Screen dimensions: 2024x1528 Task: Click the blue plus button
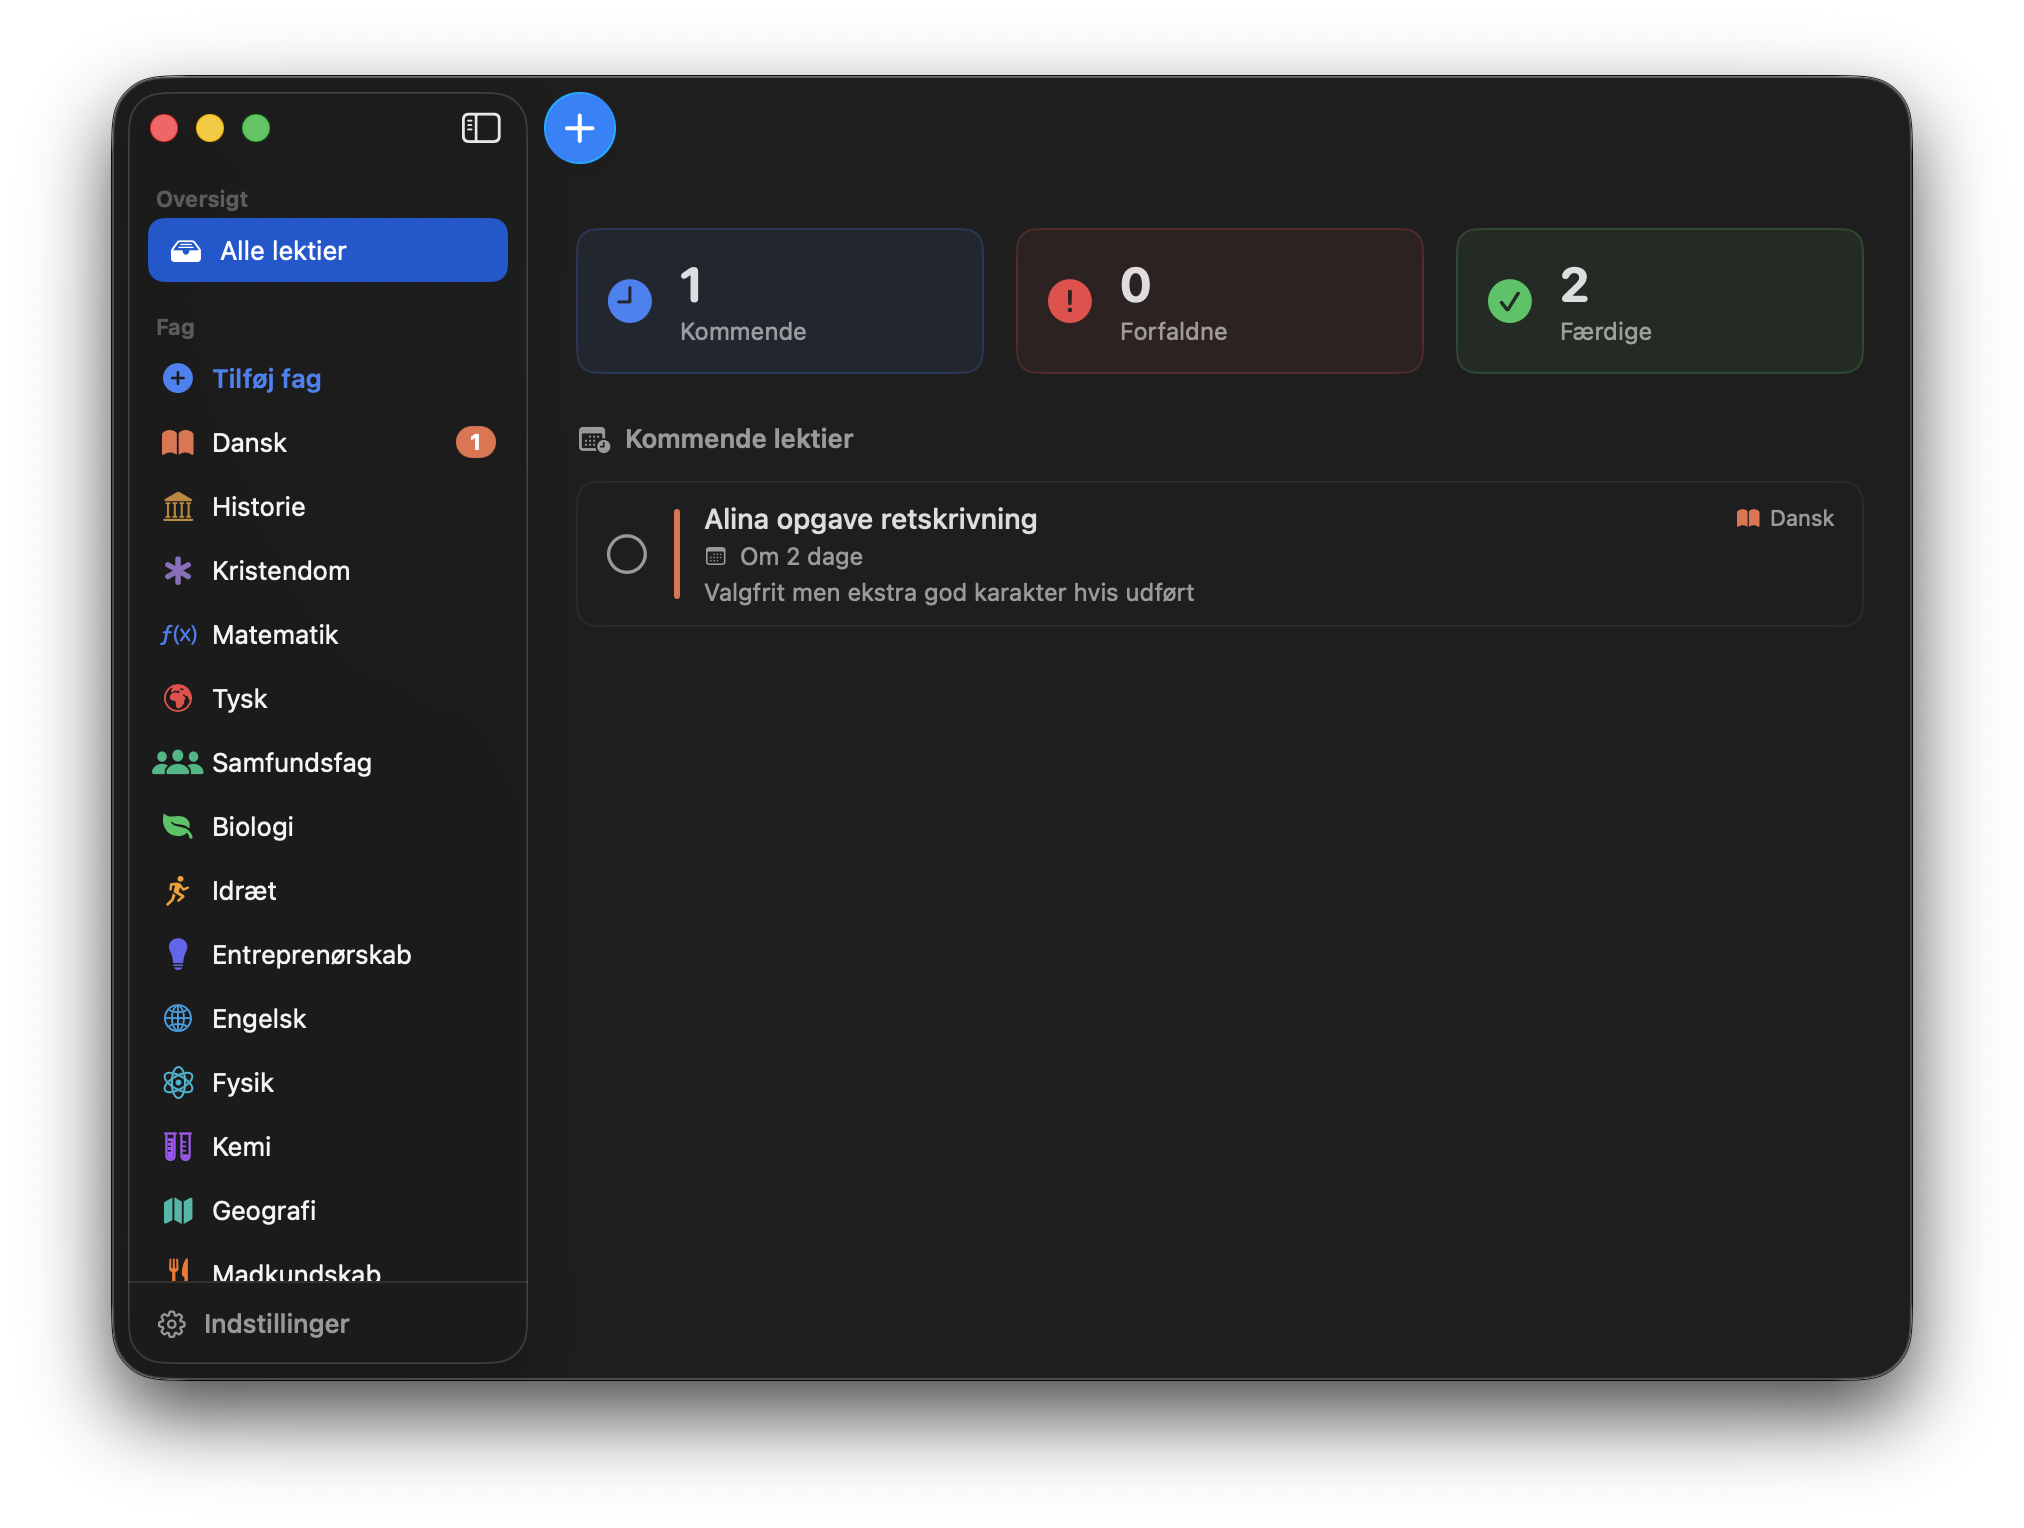click(580, 127)
